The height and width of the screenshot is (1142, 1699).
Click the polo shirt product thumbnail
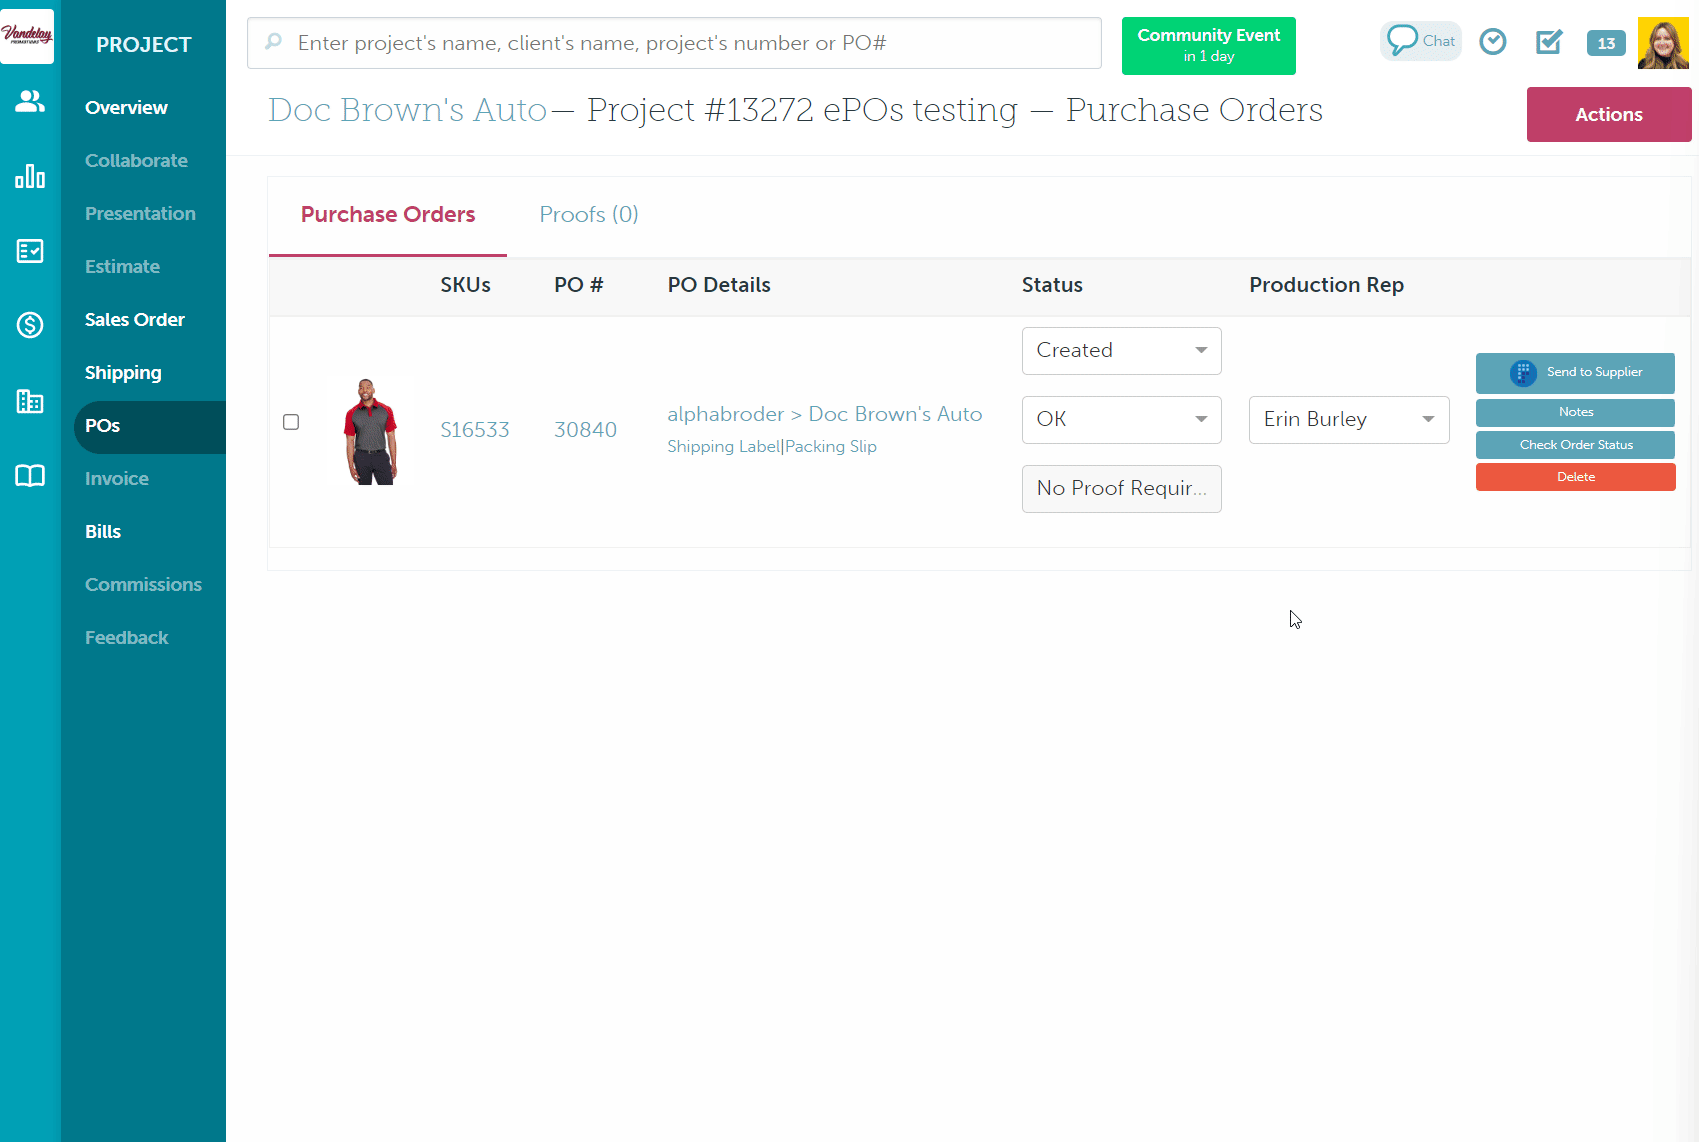[x=370, y=431]
